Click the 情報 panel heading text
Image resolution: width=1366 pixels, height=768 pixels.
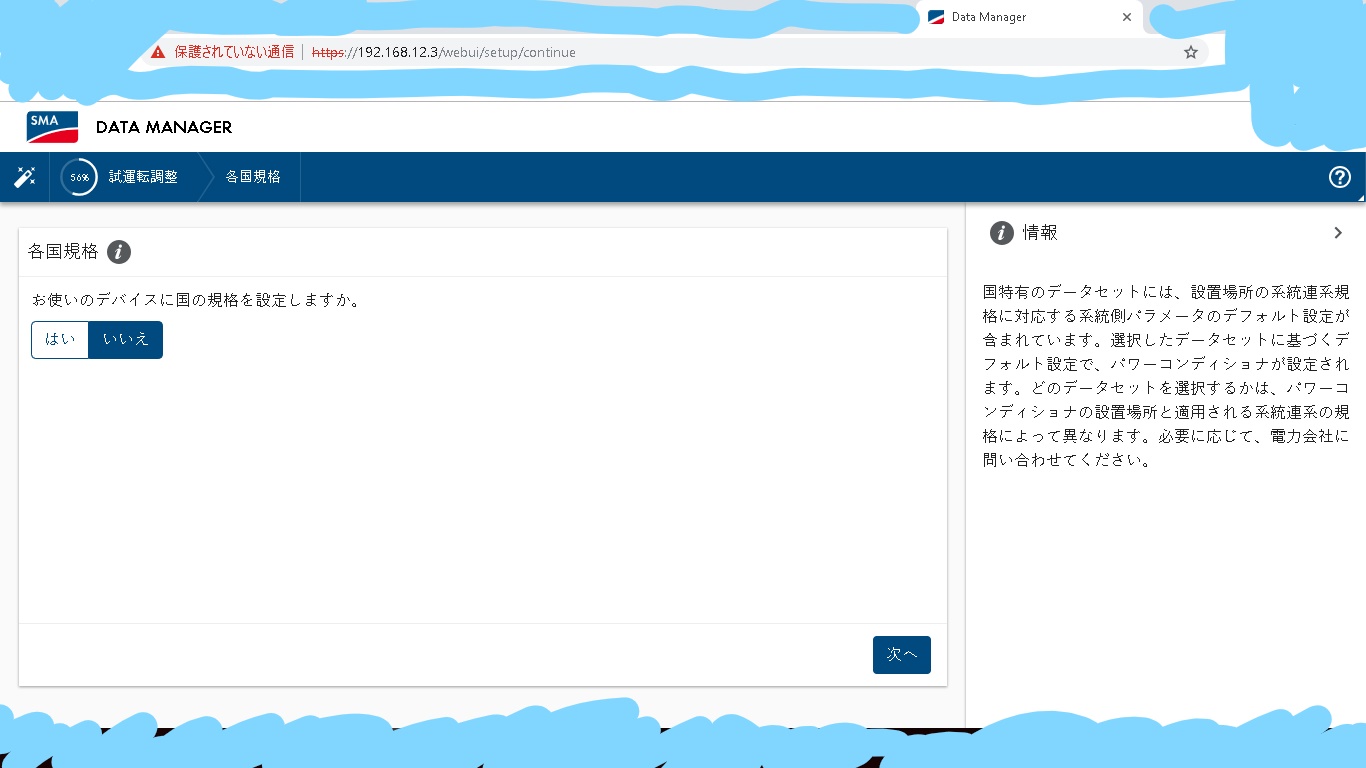[1040, 233]
